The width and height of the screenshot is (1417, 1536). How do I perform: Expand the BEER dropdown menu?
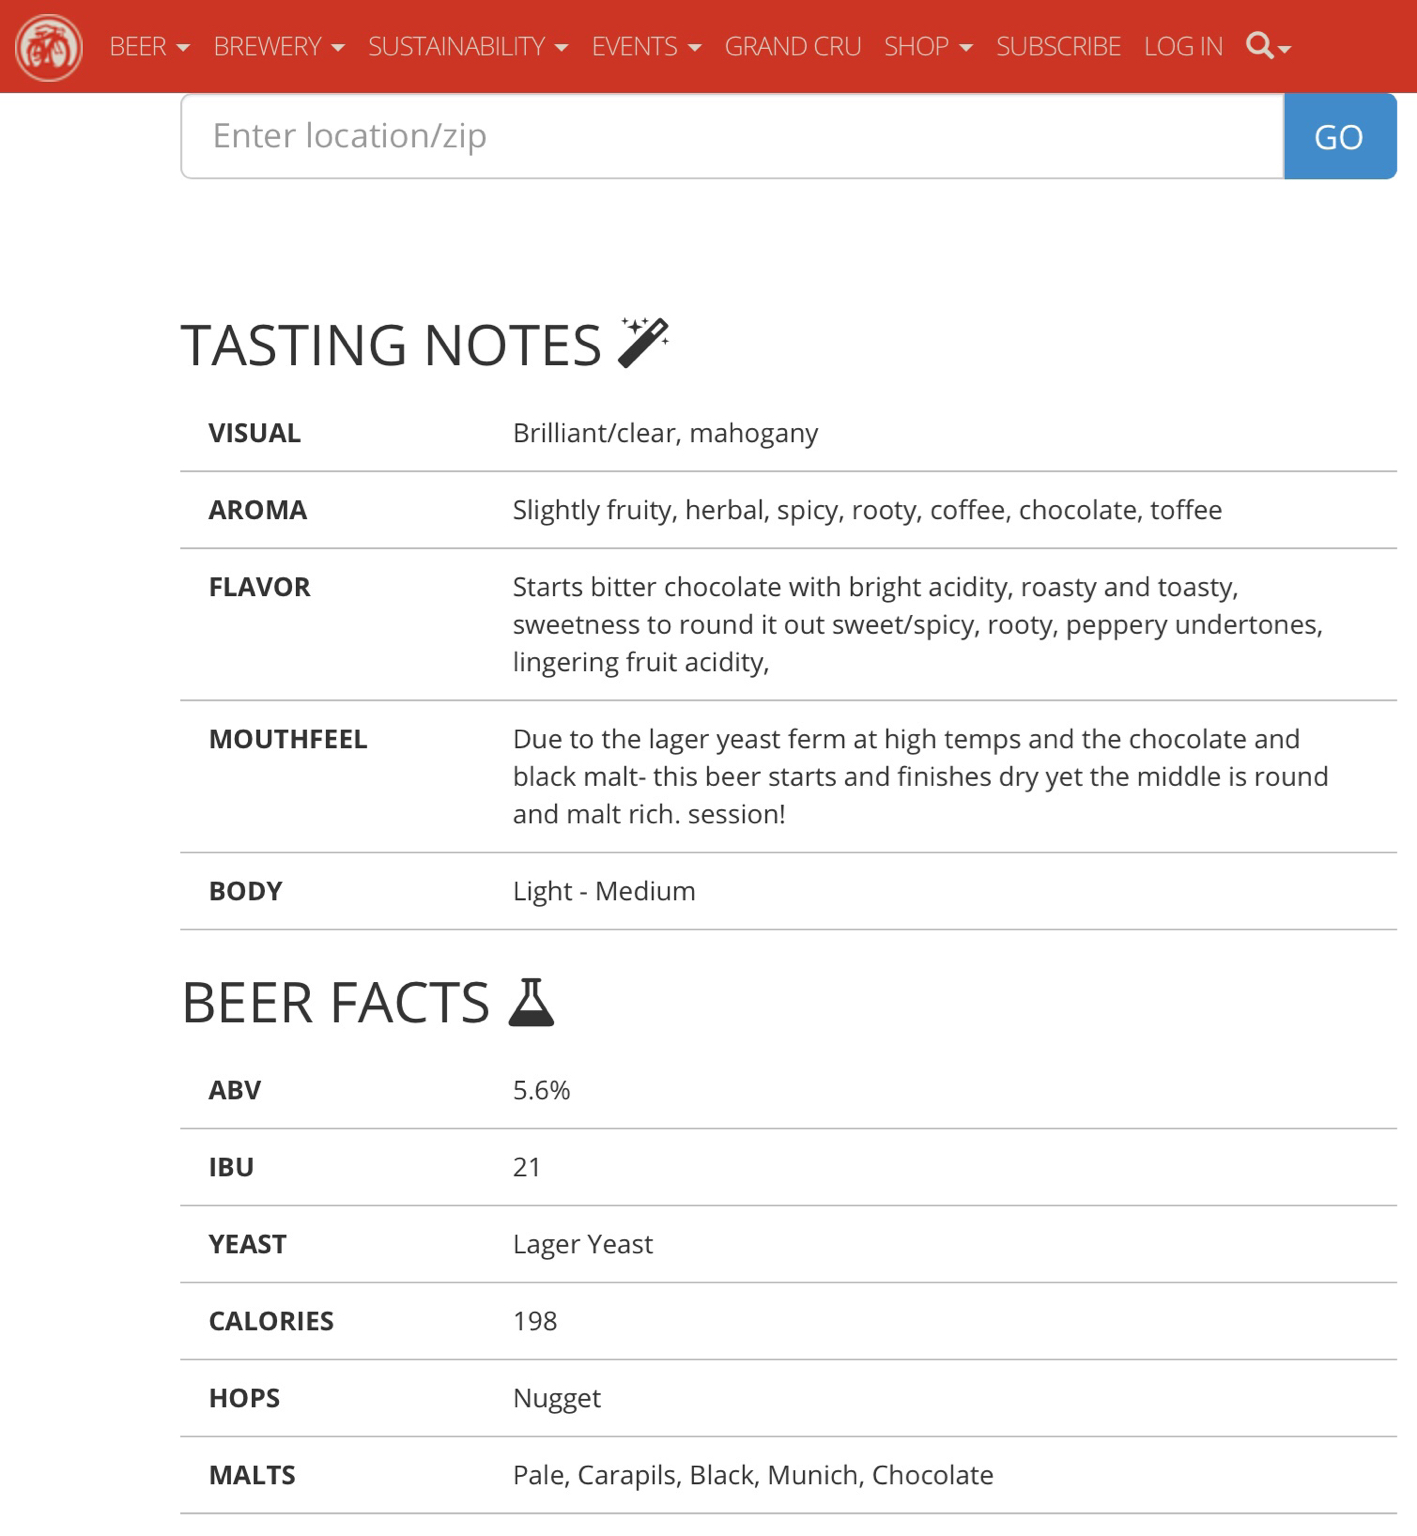tap(149, 47)
